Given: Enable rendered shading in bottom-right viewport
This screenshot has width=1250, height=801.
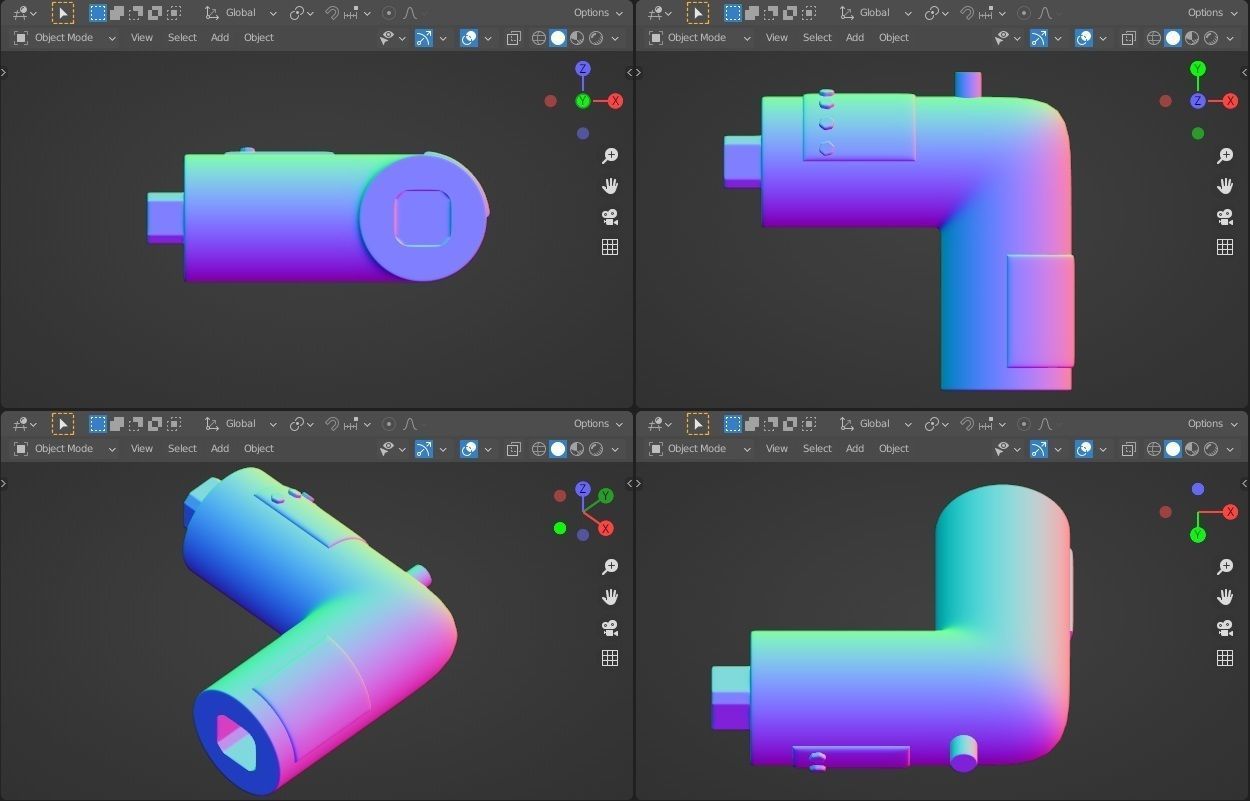Looking at the screenshot, I should coord(1211,449).
